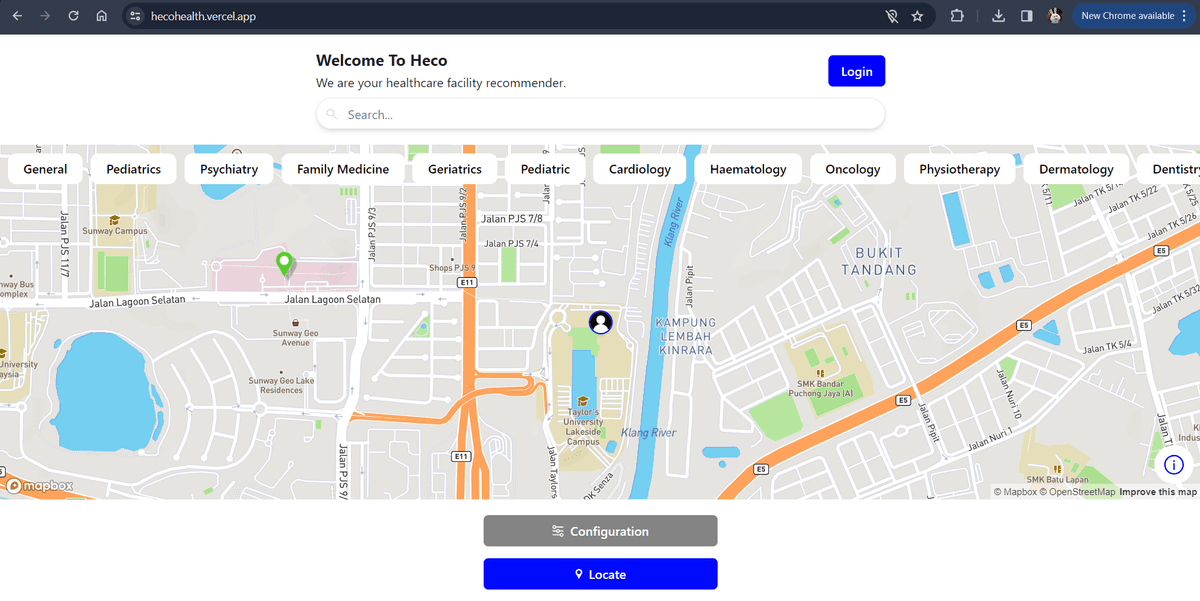The image size is (1200, 601).
Task: Click the Mapbox logo on the map
Action: point(40,486)
